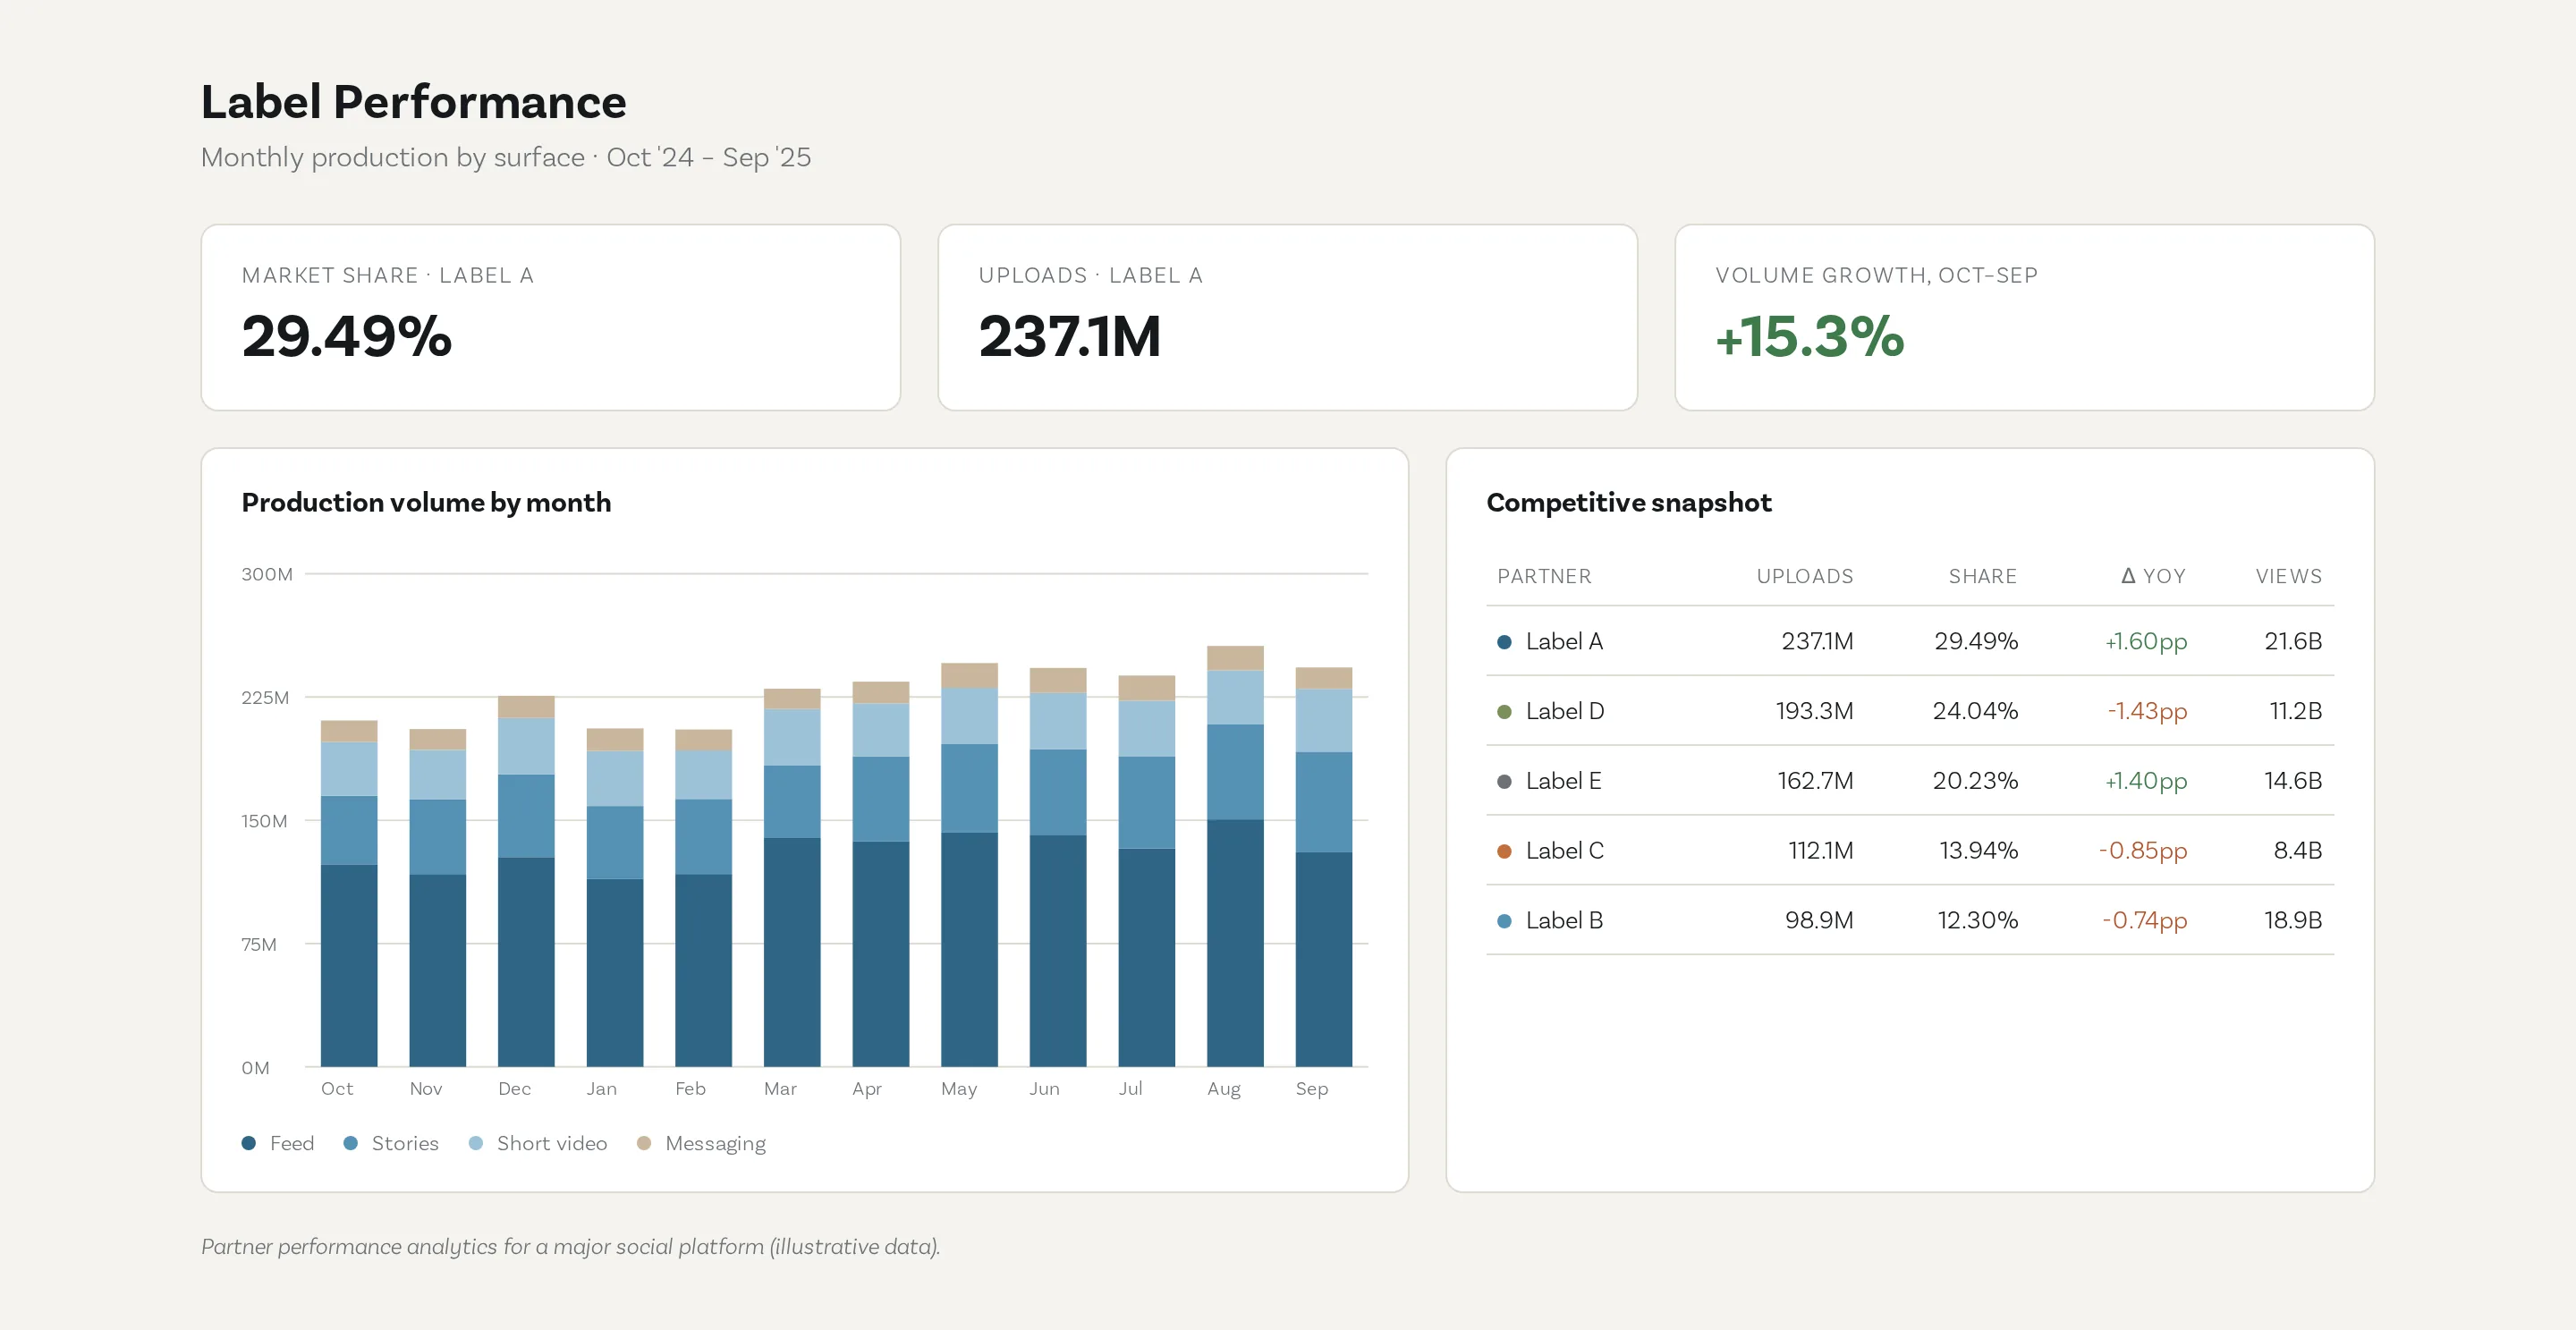Click the green dot beside Label D

[x=1504, y=712]
